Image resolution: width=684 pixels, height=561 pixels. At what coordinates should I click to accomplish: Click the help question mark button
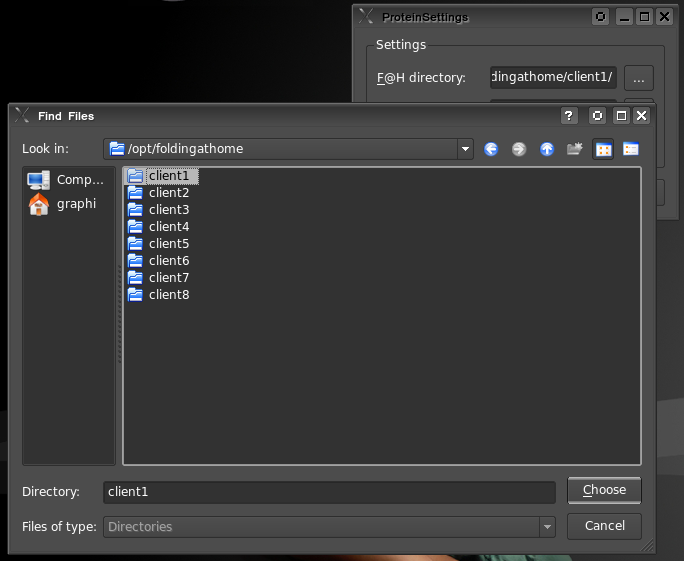pyautogui.click(x=569, y=116)
